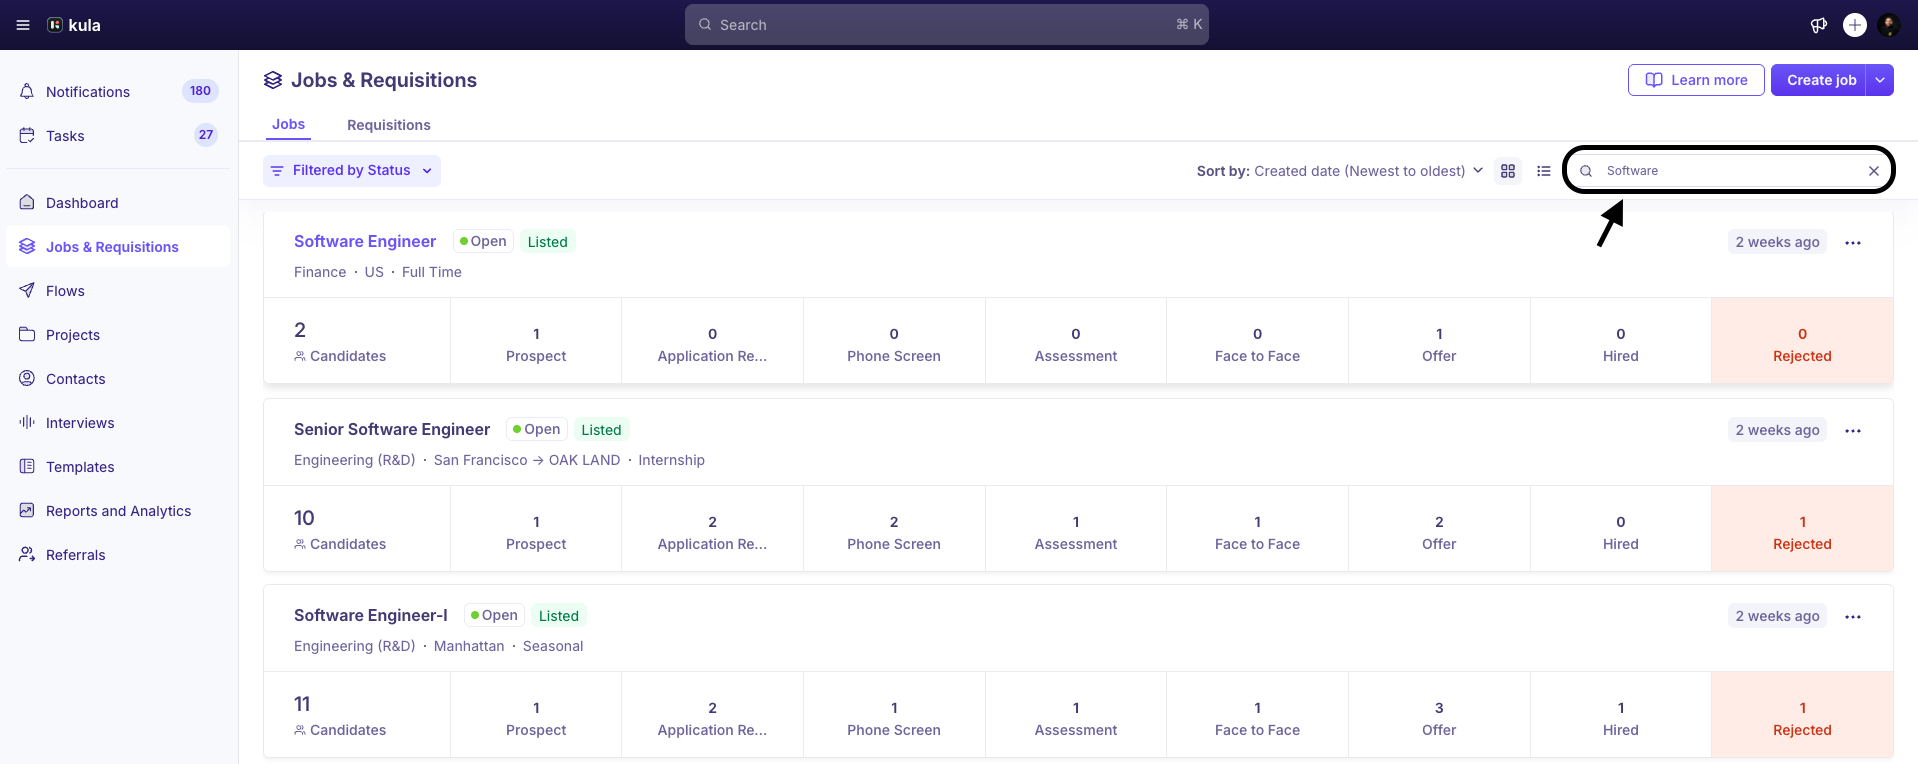Click the 11 Candidates count for Software Engineer-I

pos(357,715)
